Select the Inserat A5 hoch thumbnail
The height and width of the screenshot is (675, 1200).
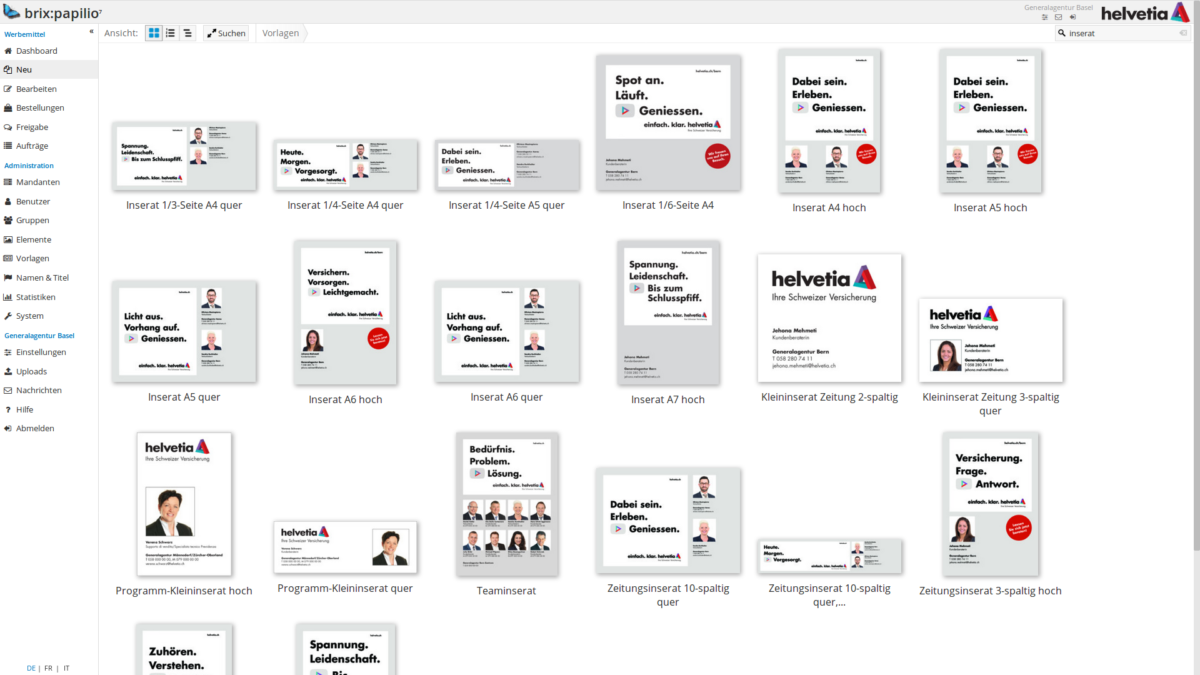pos(990,121)
